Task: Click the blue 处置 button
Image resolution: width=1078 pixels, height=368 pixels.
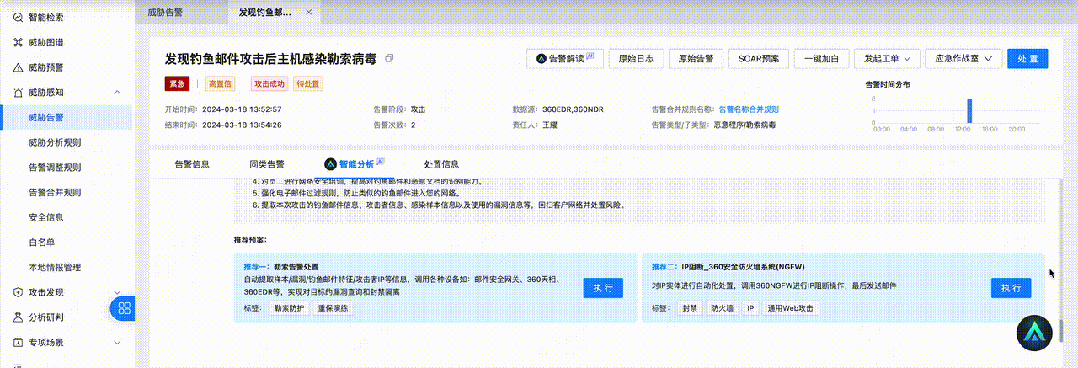Action: pyautogui.click(x=1028, y=58)
